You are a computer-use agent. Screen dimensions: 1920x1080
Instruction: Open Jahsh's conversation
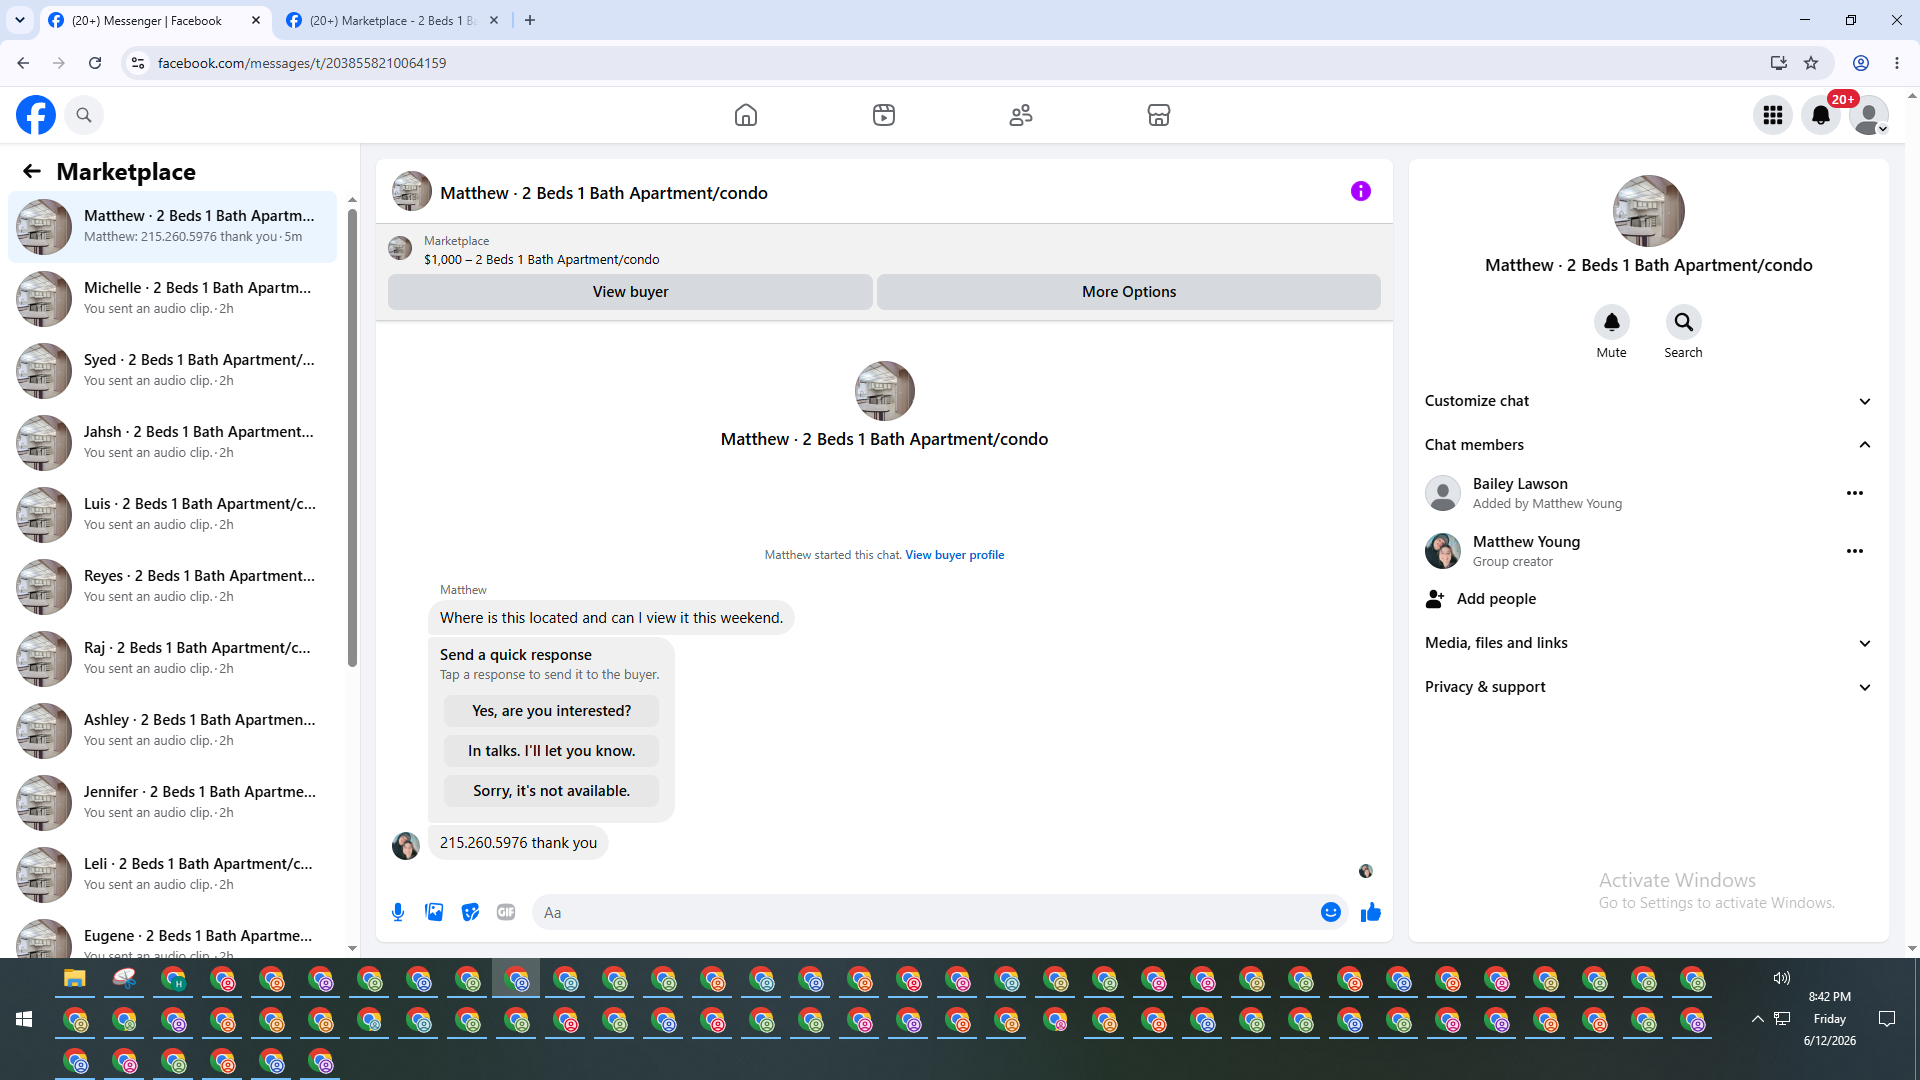172,443
